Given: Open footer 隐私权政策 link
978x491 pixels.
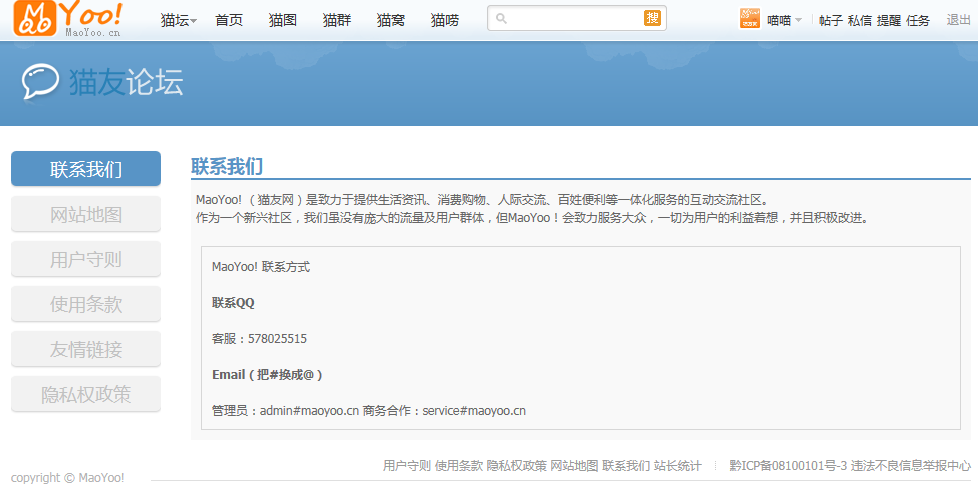Looking at the screenshot, I should (x=516, y=465).
